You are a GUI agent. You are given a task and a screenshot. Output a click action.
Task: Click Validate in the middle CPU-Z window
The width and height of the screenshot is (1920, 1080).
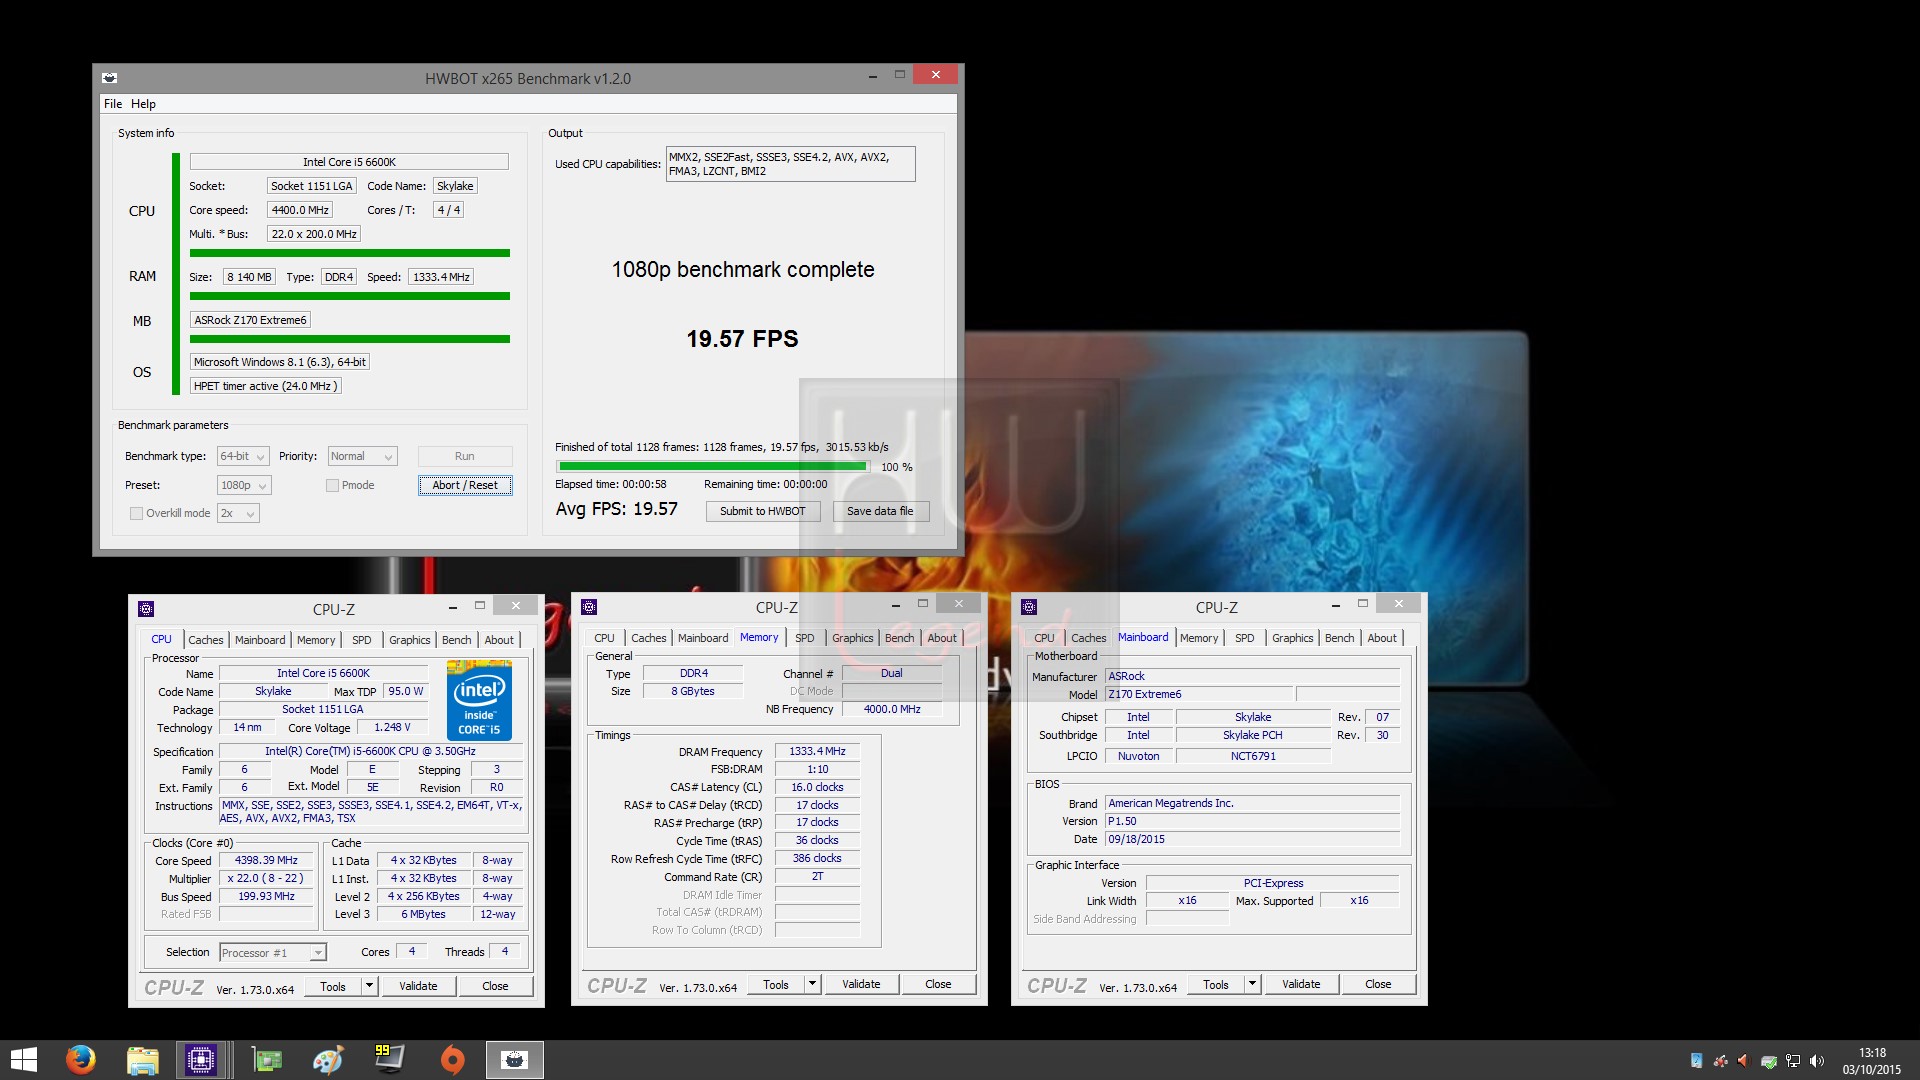click(x=861, y=984)
